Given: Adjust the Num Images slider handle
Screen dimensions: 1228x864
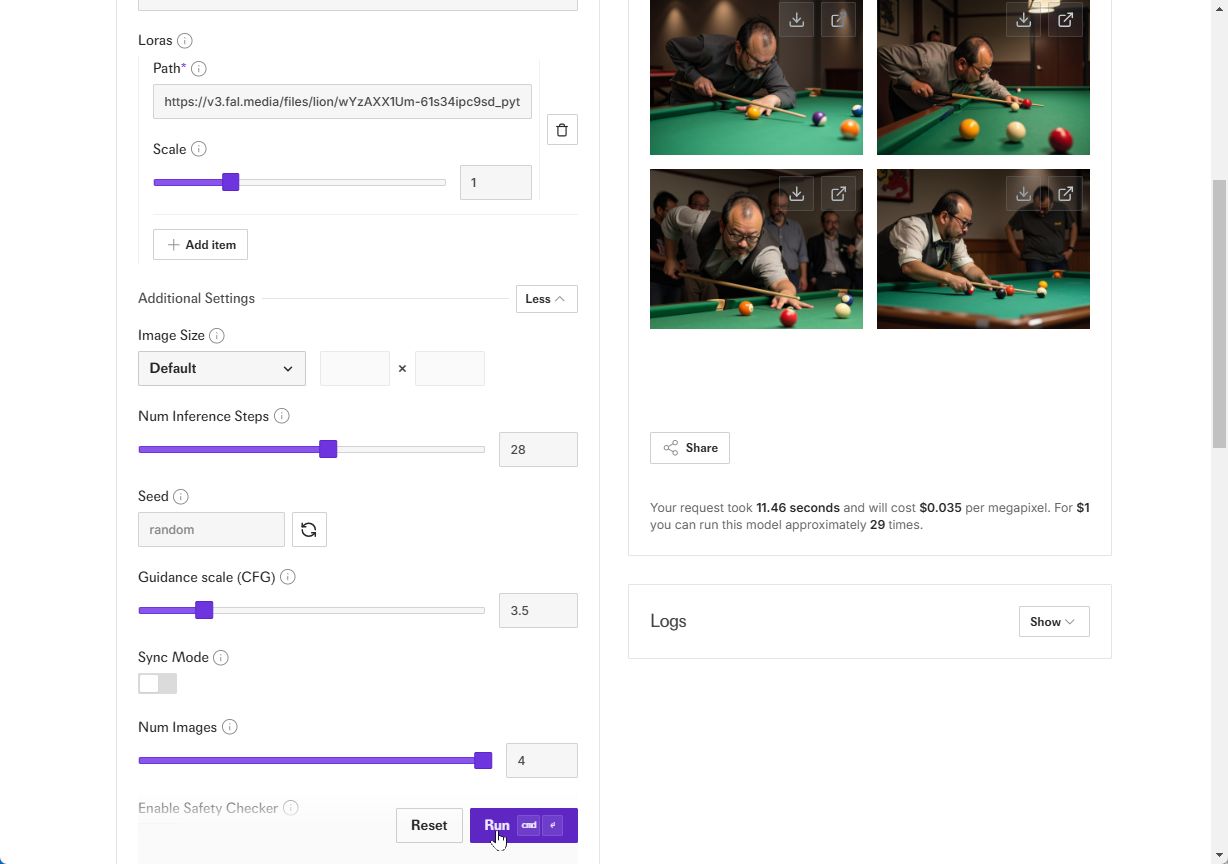Looking at the screenshot, I should pyautogui.click(x=483, y=761).
